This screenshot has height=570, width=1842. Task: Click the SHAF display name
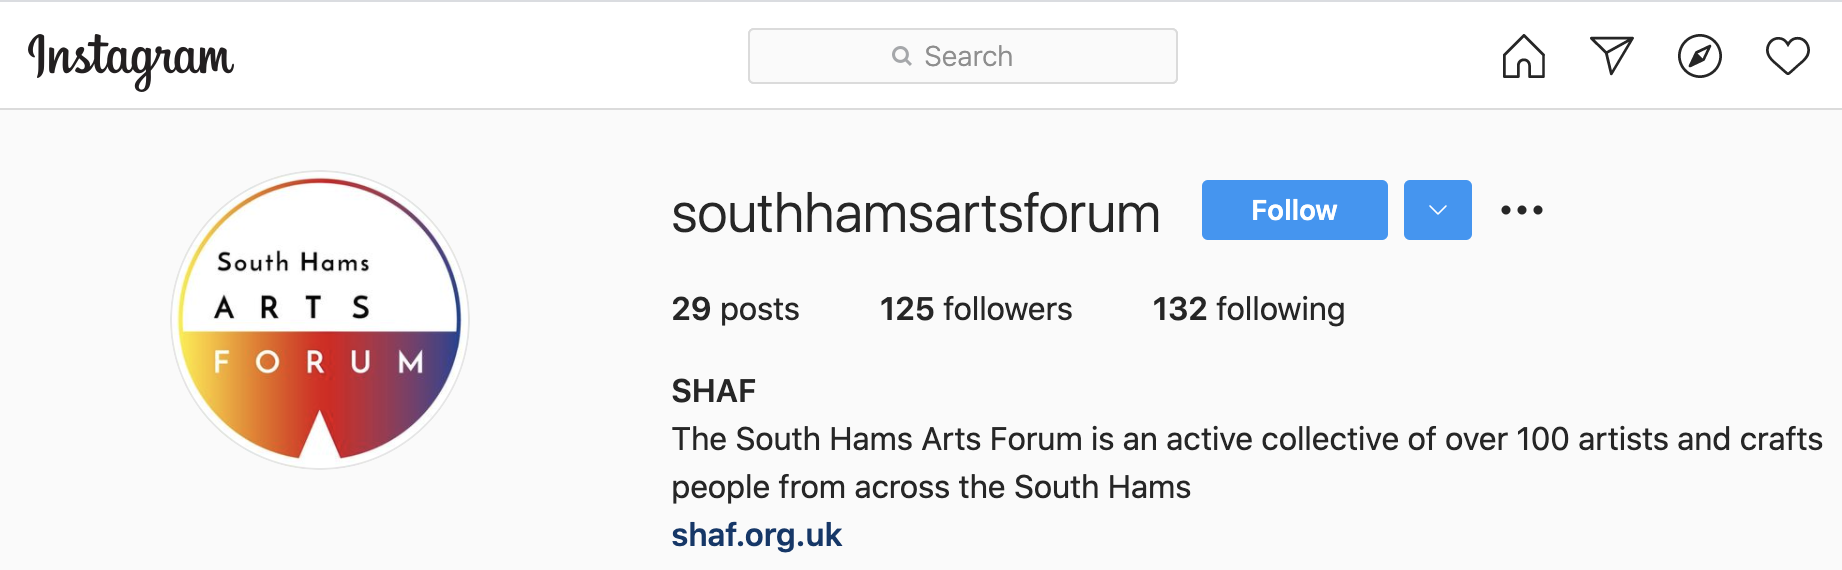coord(713,391)
